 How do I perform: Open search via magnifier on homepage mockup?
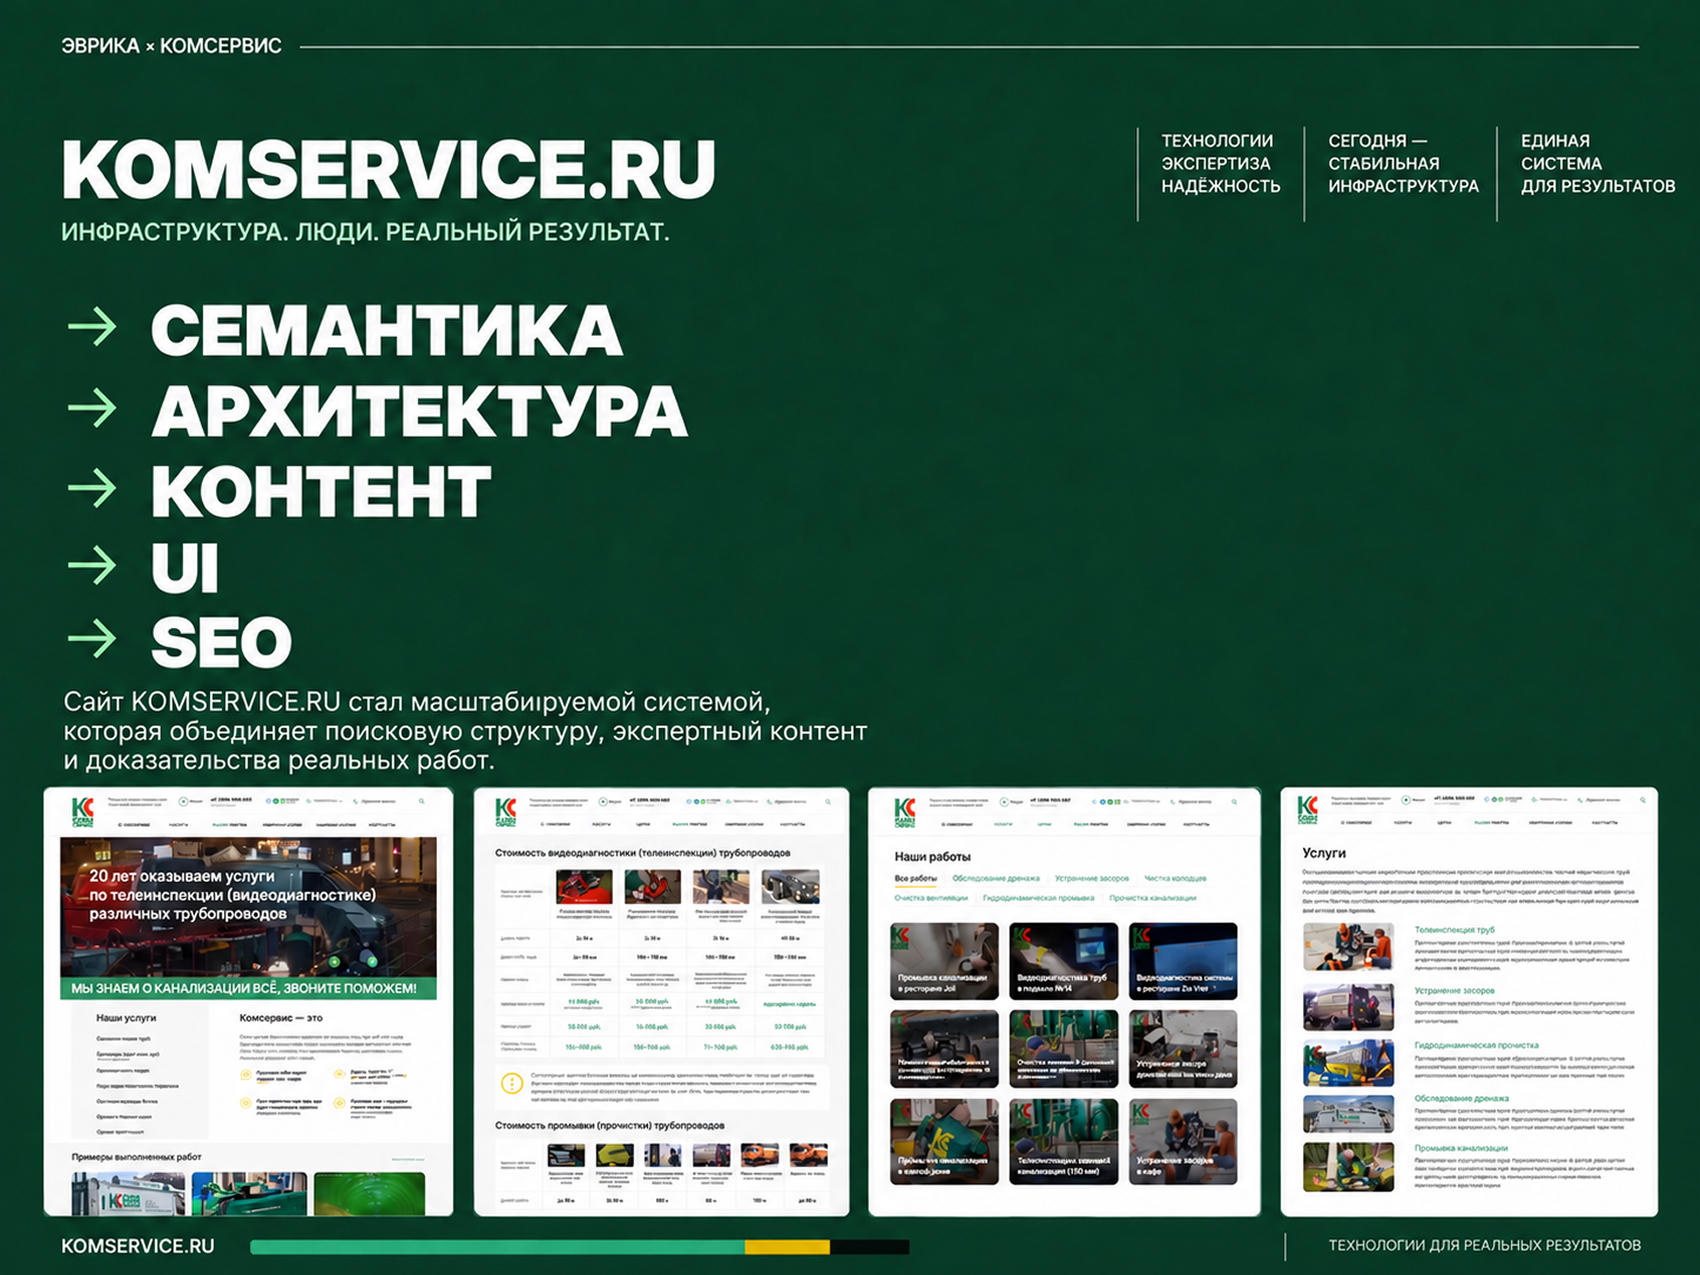click(x=421, y=801)
